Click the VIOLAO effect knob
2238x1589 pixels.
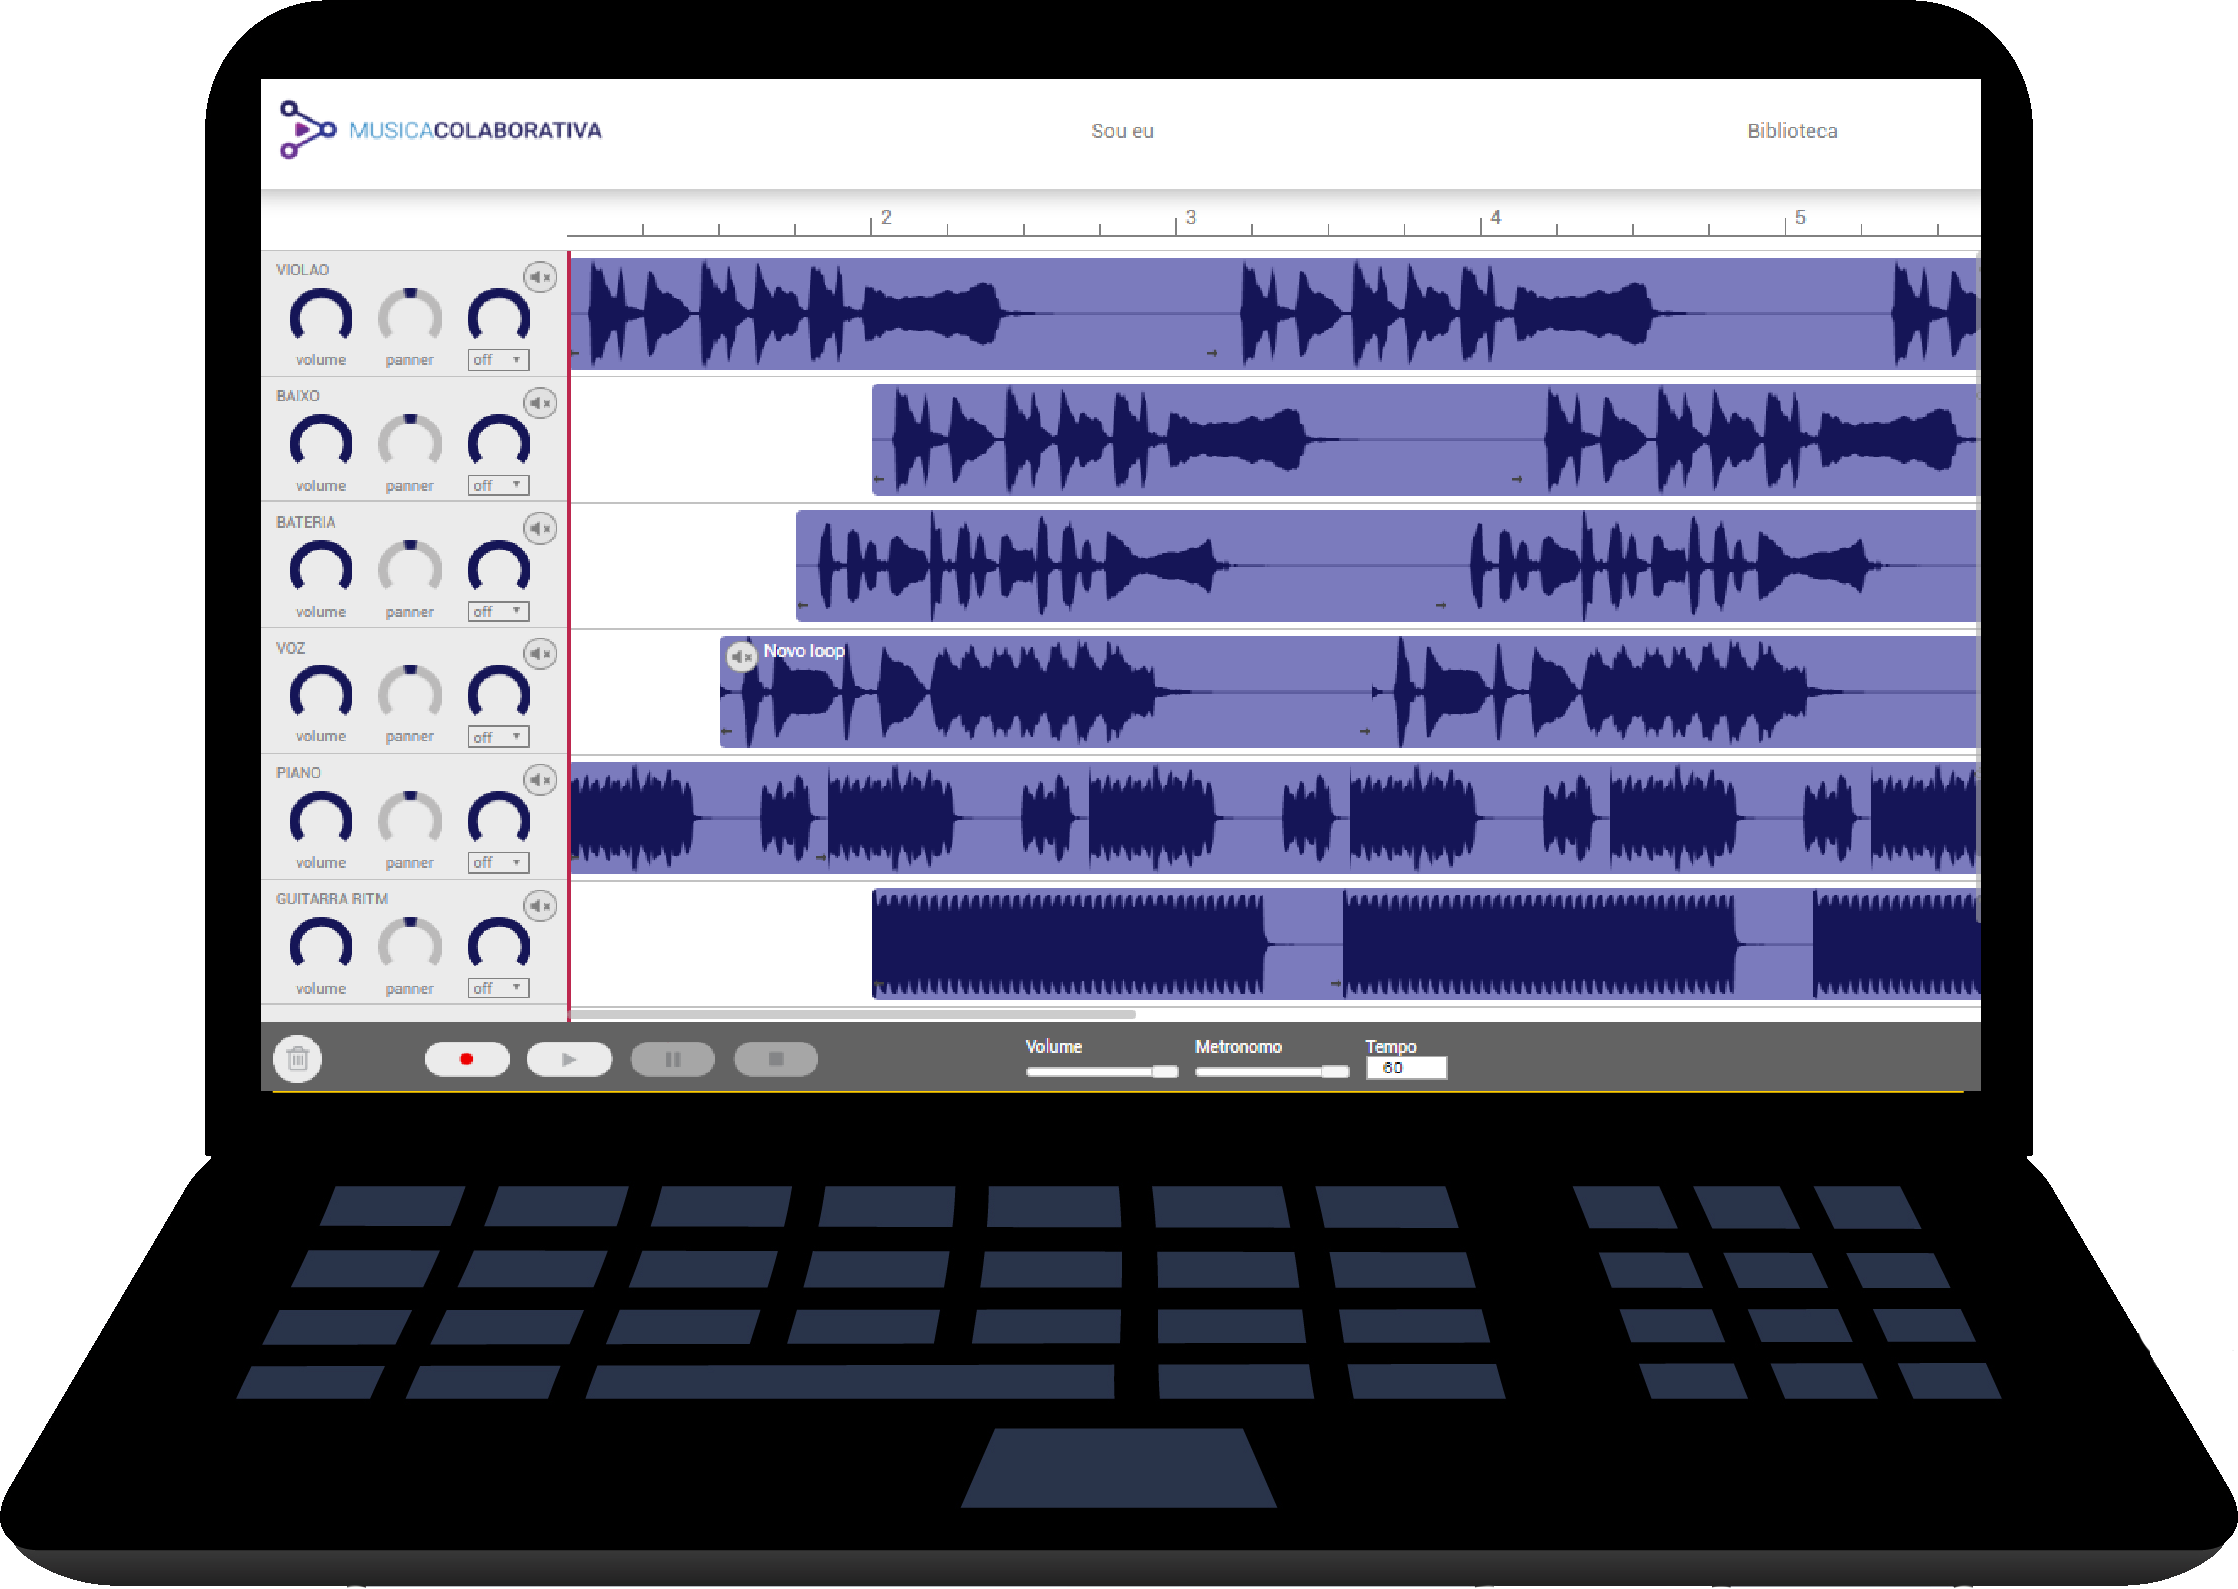pos(499,317)
